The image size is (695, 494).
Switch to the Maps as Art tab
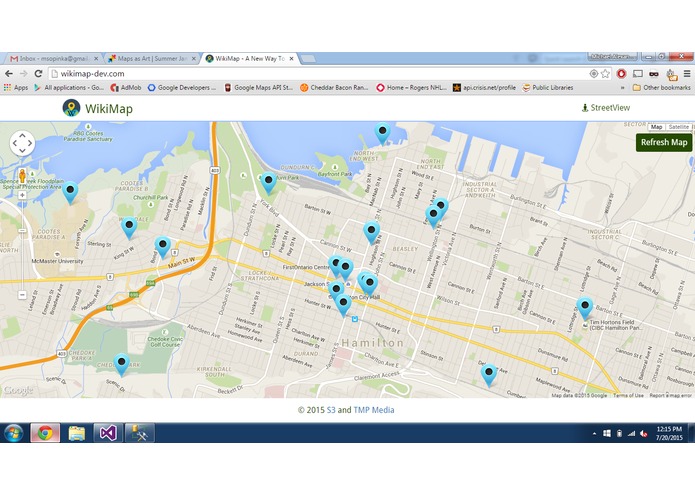click(152, 58)
